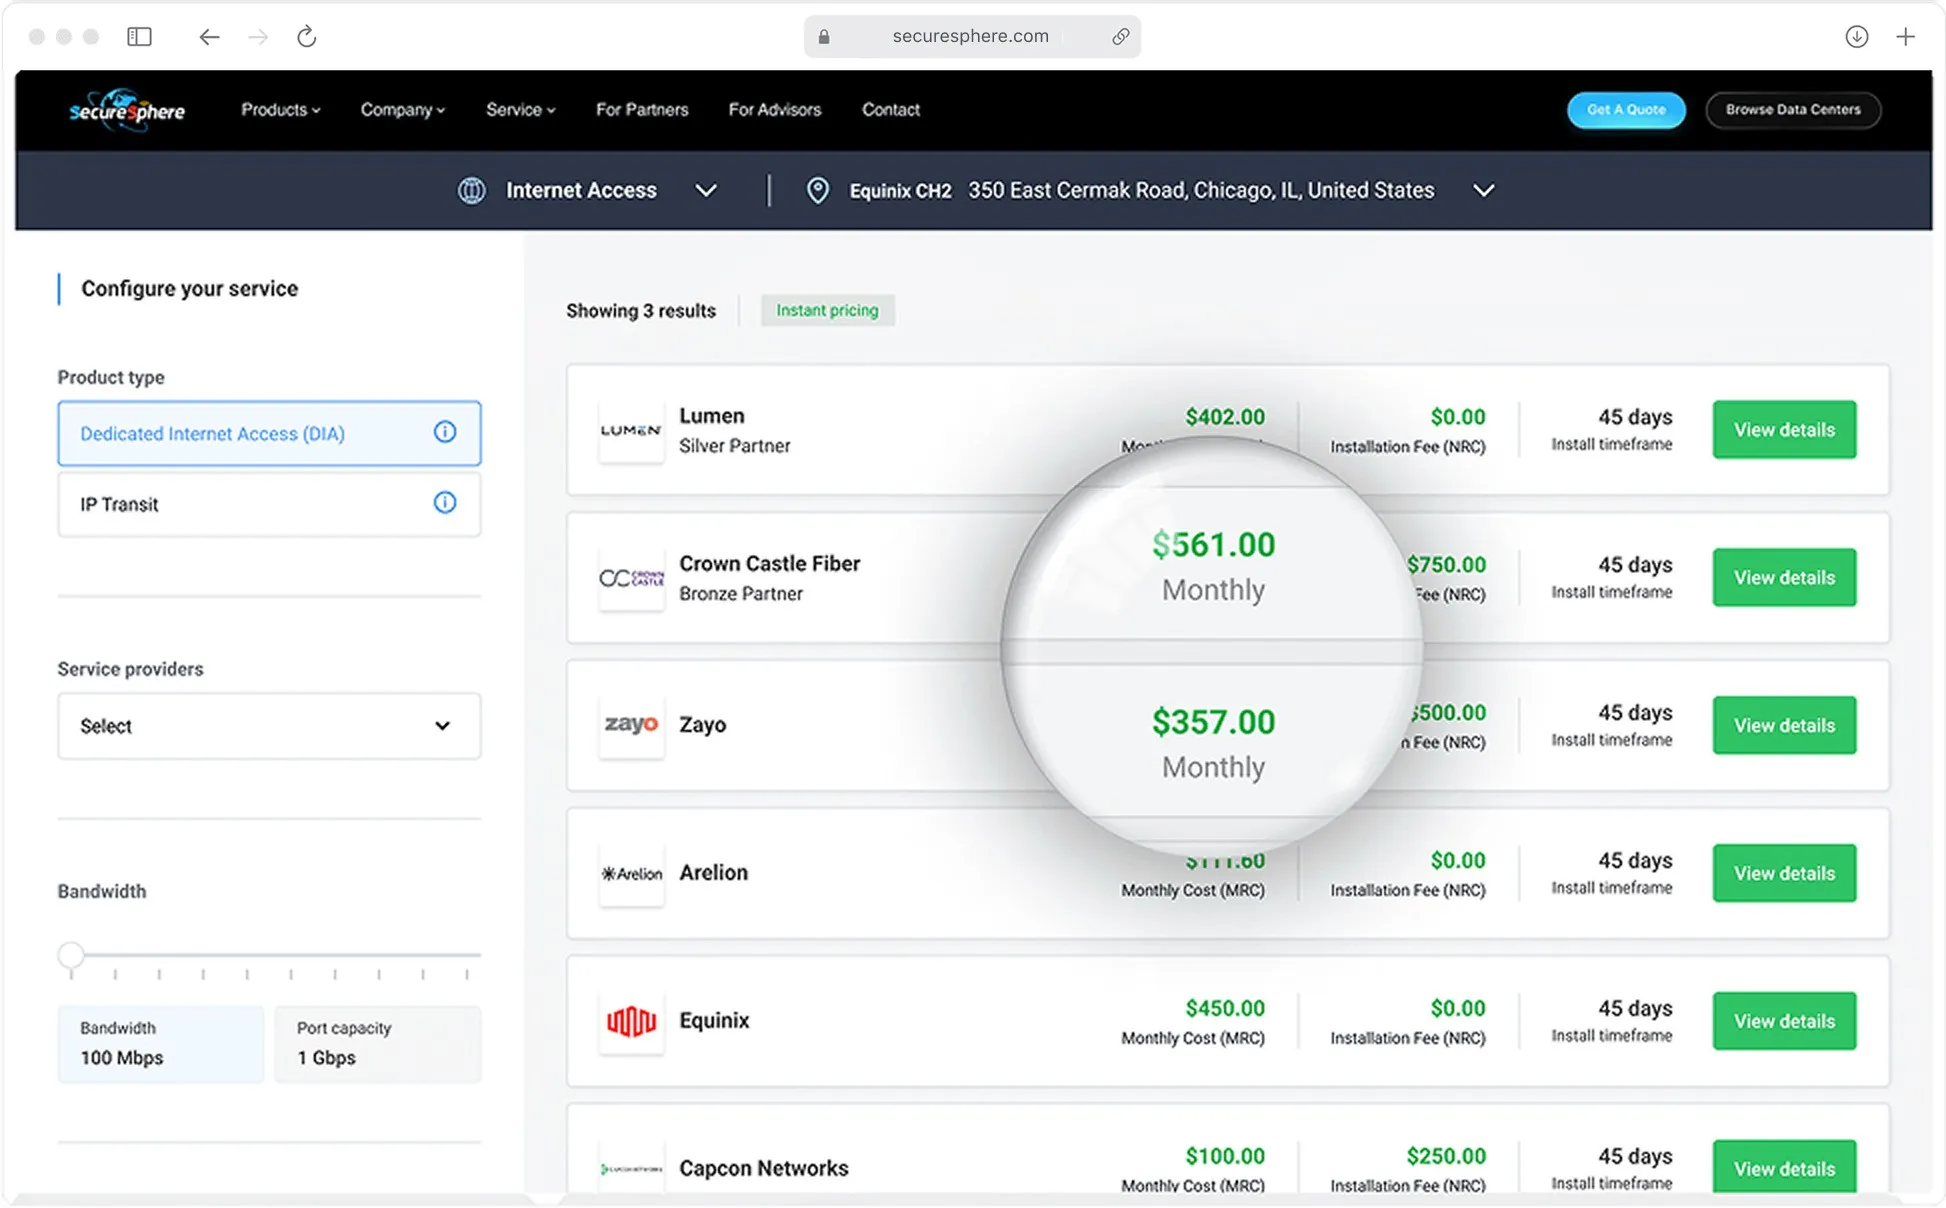Open the Service providers Select dropdown
1946x1208 pixels.
pos(268,726)
